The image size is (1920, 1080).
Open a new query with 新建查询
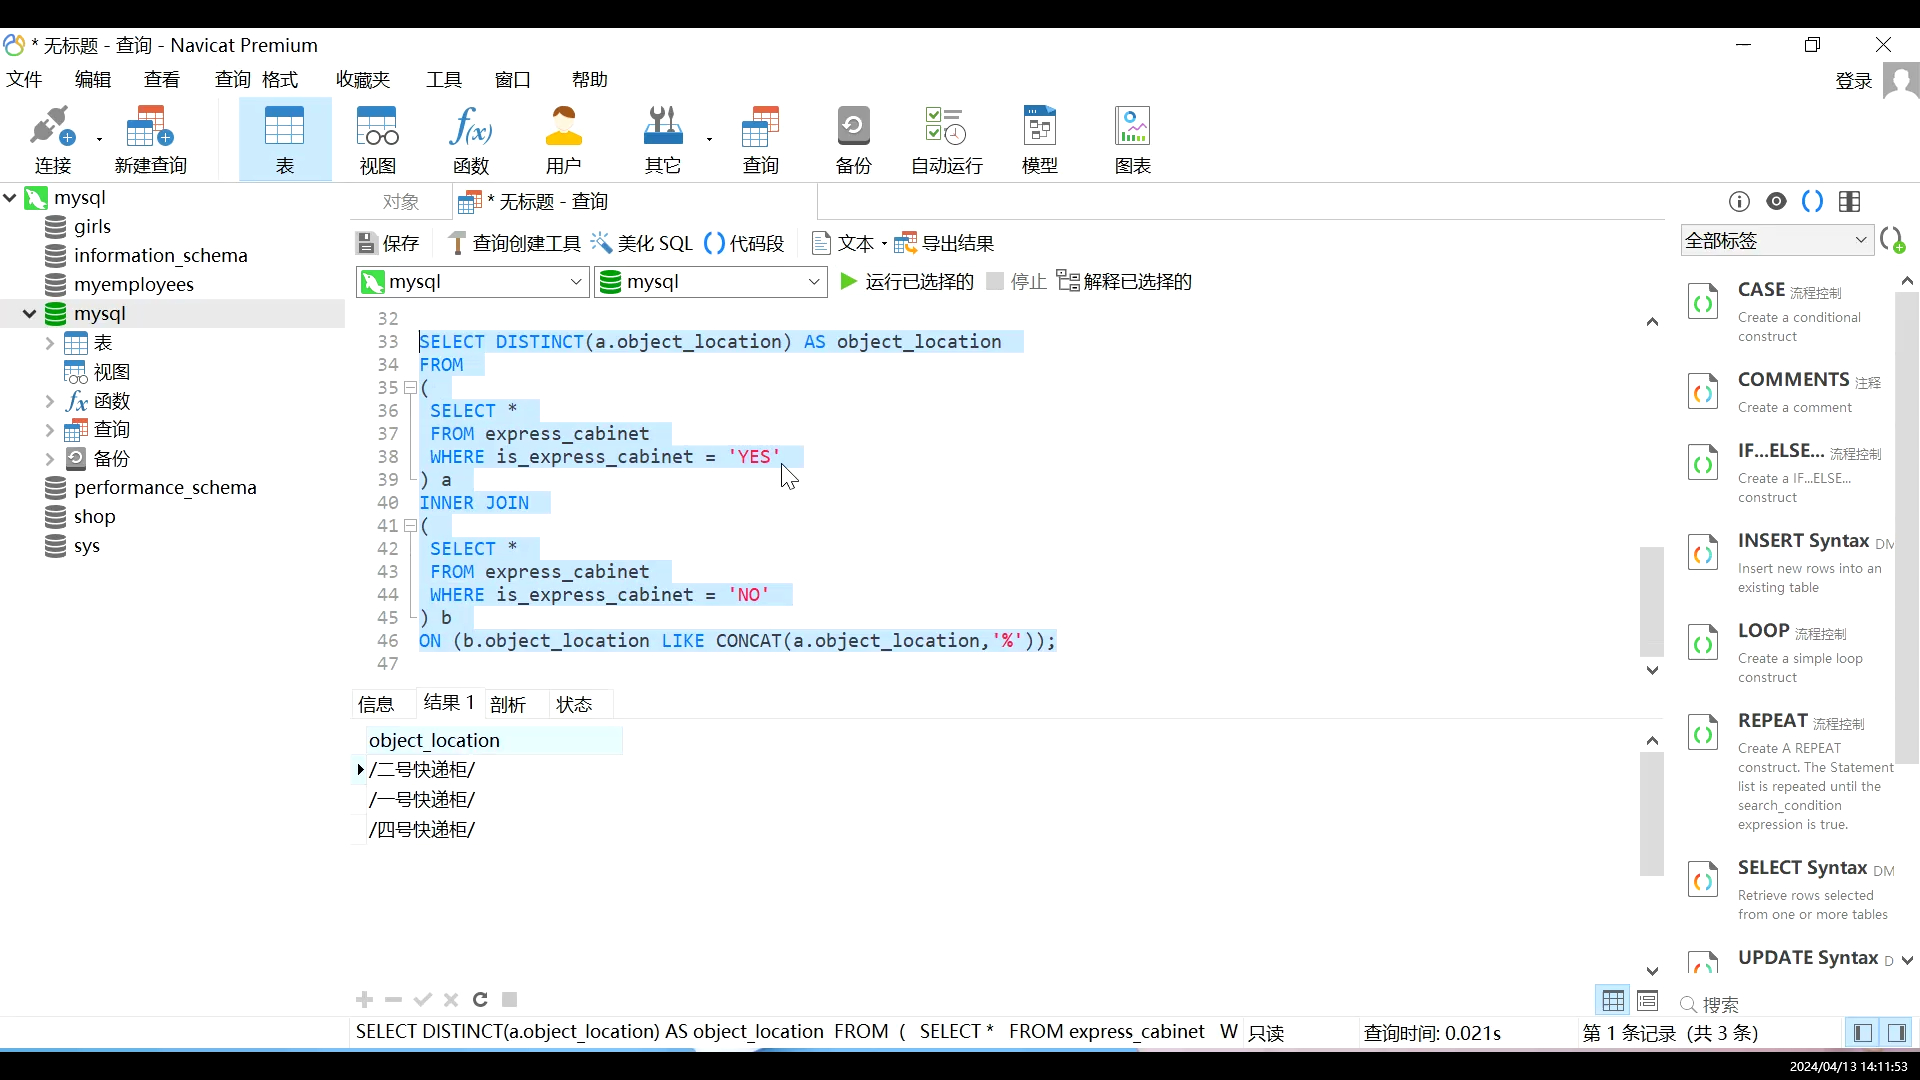(149, 139)
